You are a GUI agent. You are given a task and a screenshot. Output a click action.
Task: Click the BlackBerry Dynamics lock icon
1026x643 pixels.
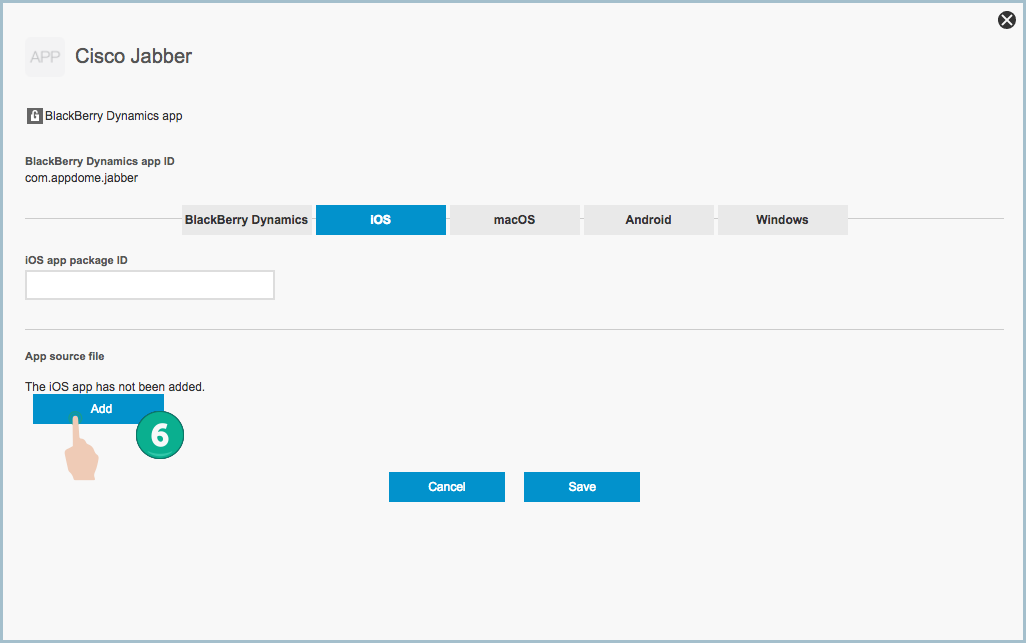(x=35, y=116)
